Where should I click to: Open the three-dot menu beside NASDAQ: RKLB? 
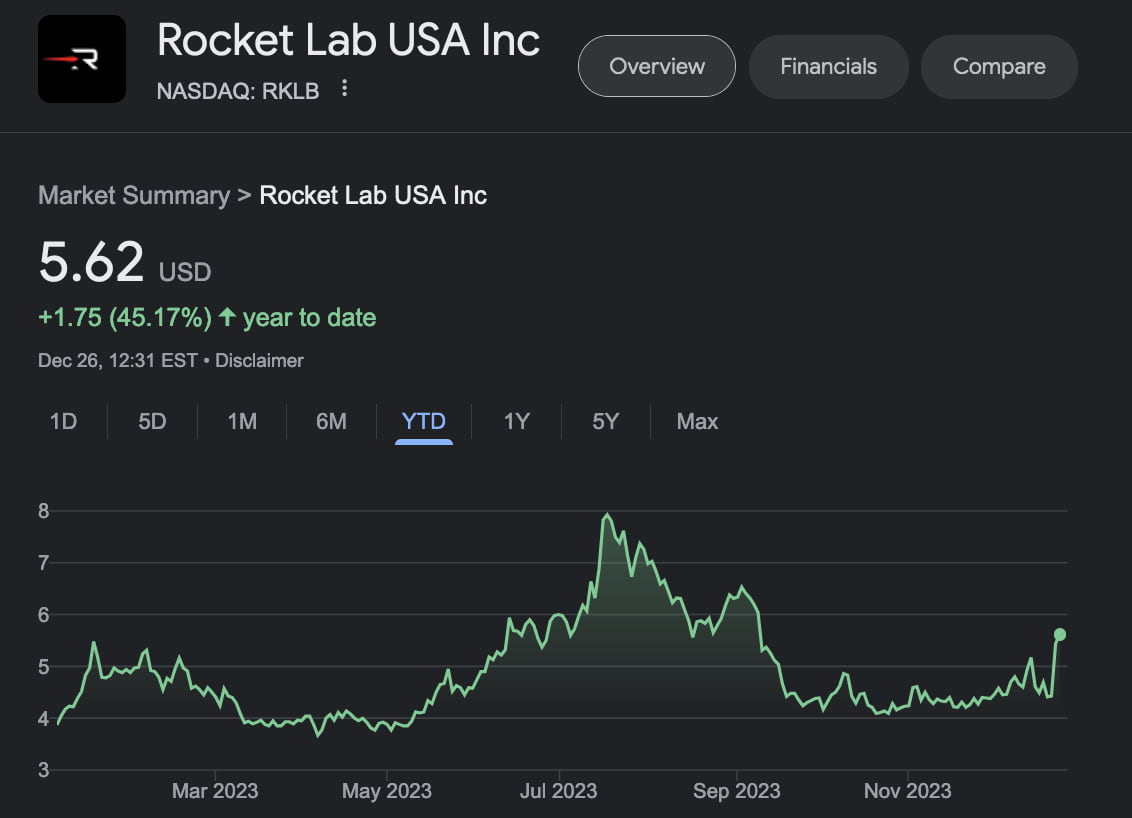tap(344, 89)
